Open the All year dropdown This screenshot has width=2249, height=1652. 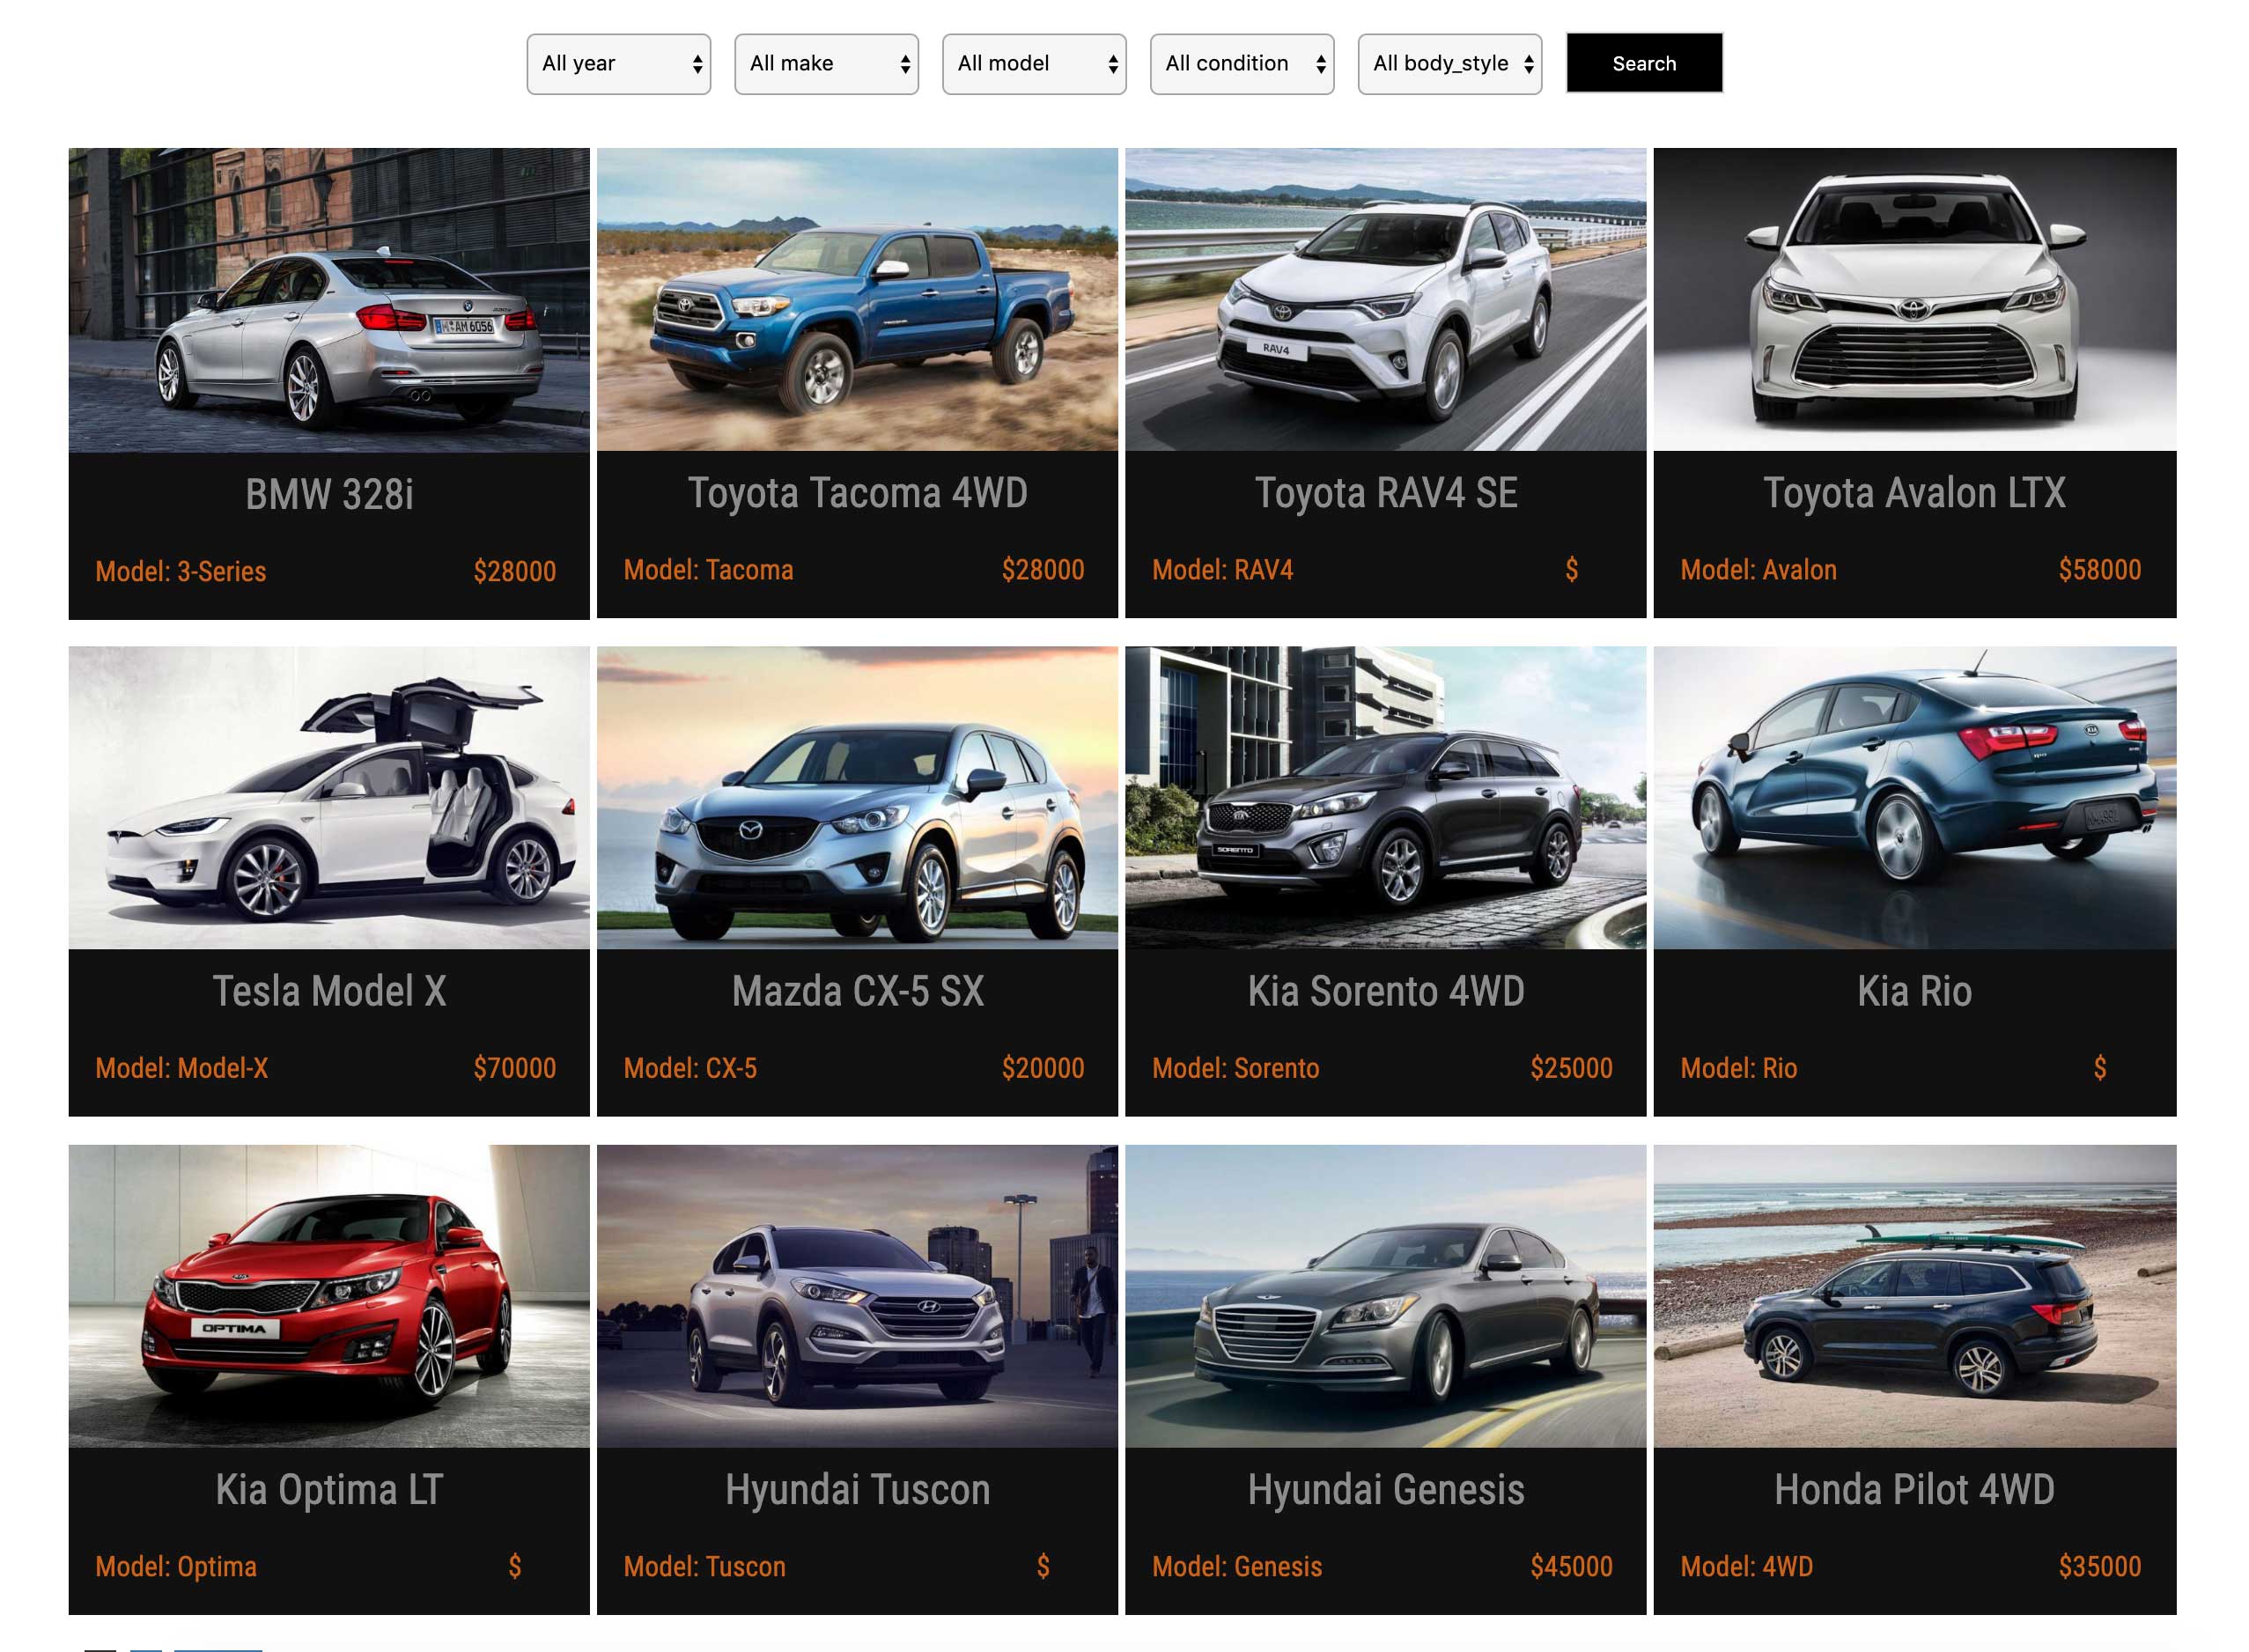[x=618, y=64]
